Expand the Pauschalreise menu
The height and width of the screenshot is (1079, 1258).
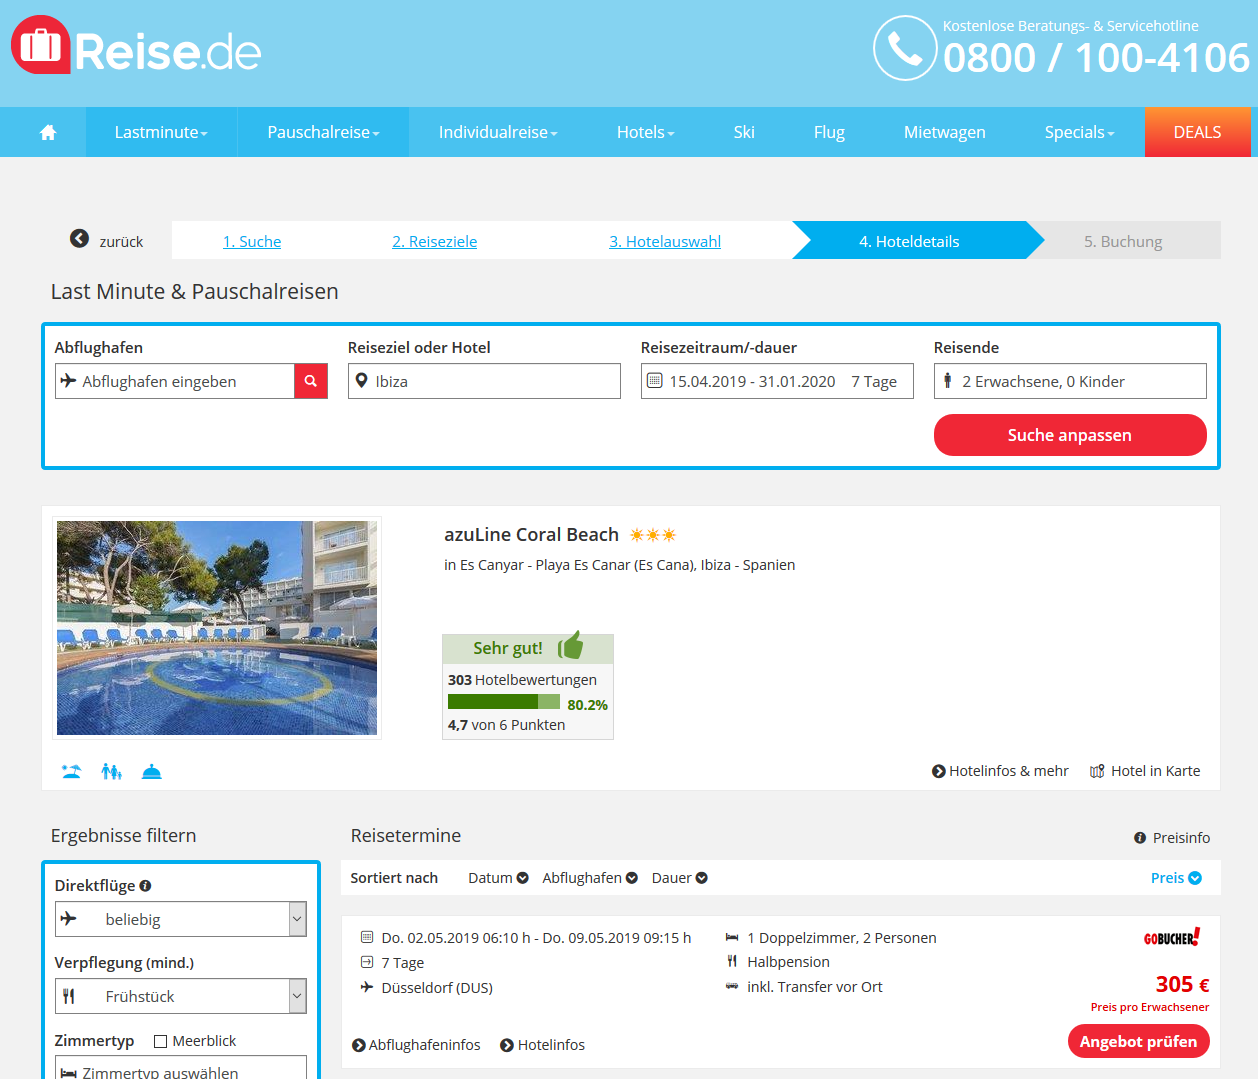[323, 132]
